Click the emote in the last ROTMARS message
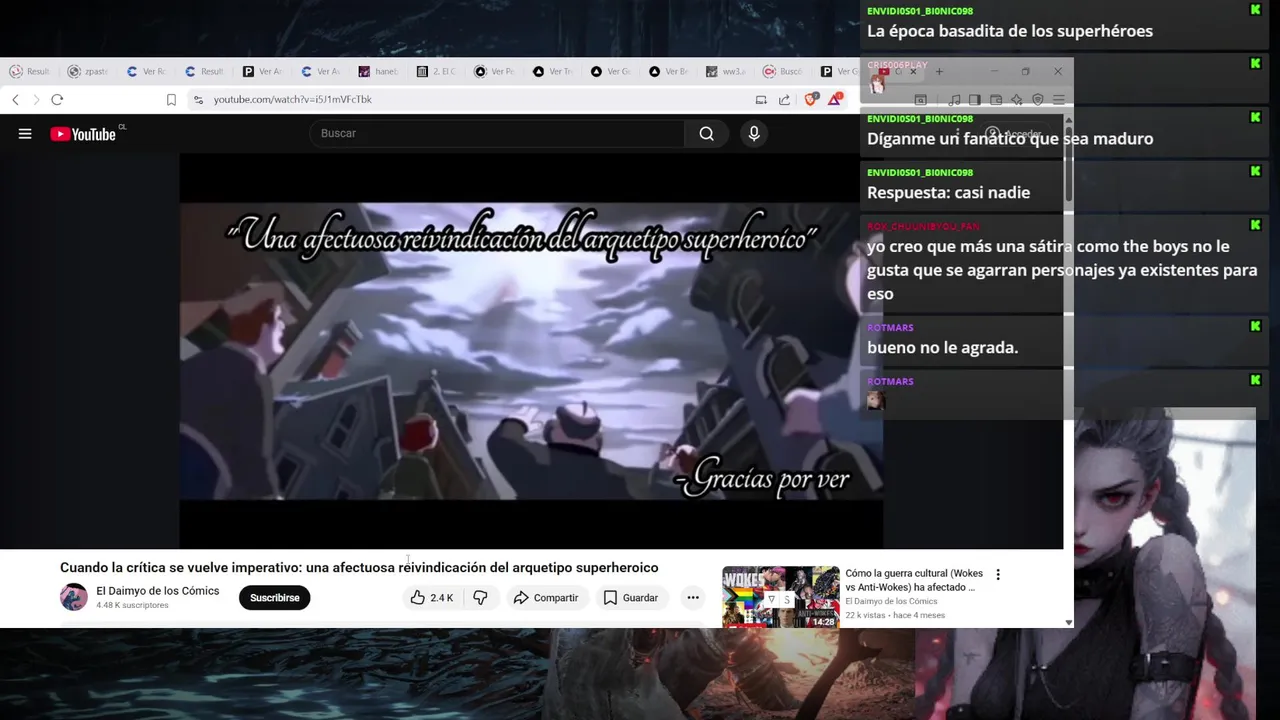 click(876, 400)
